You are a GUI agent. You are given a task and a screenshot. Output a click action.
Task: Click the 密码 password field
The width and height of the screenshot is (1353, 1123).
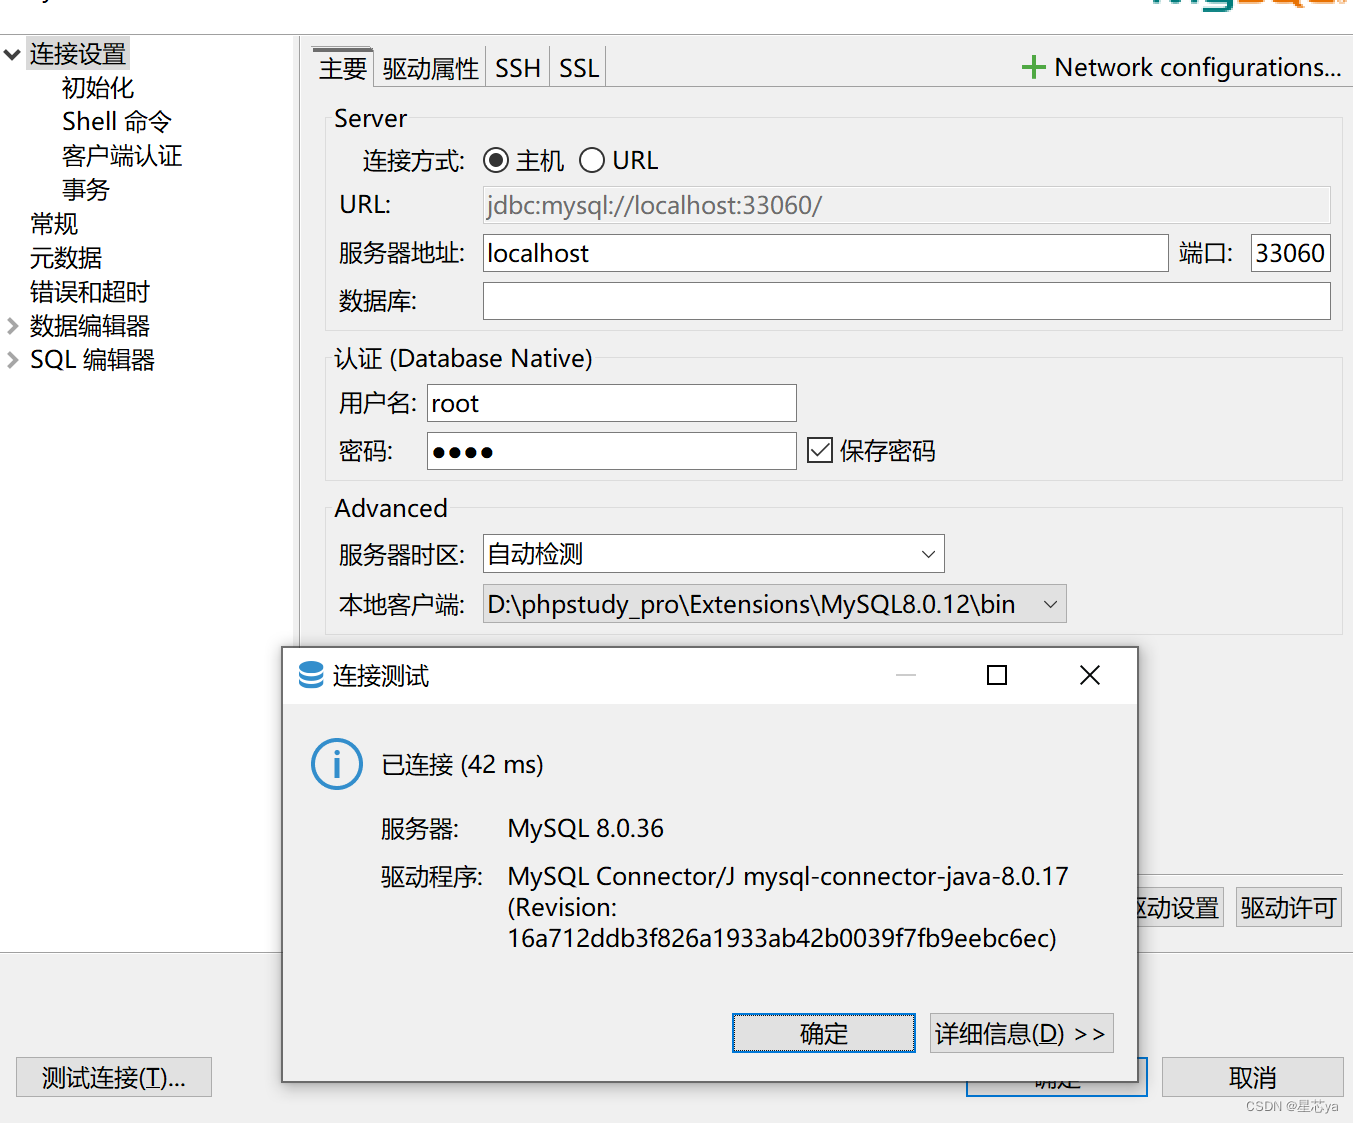611,451
